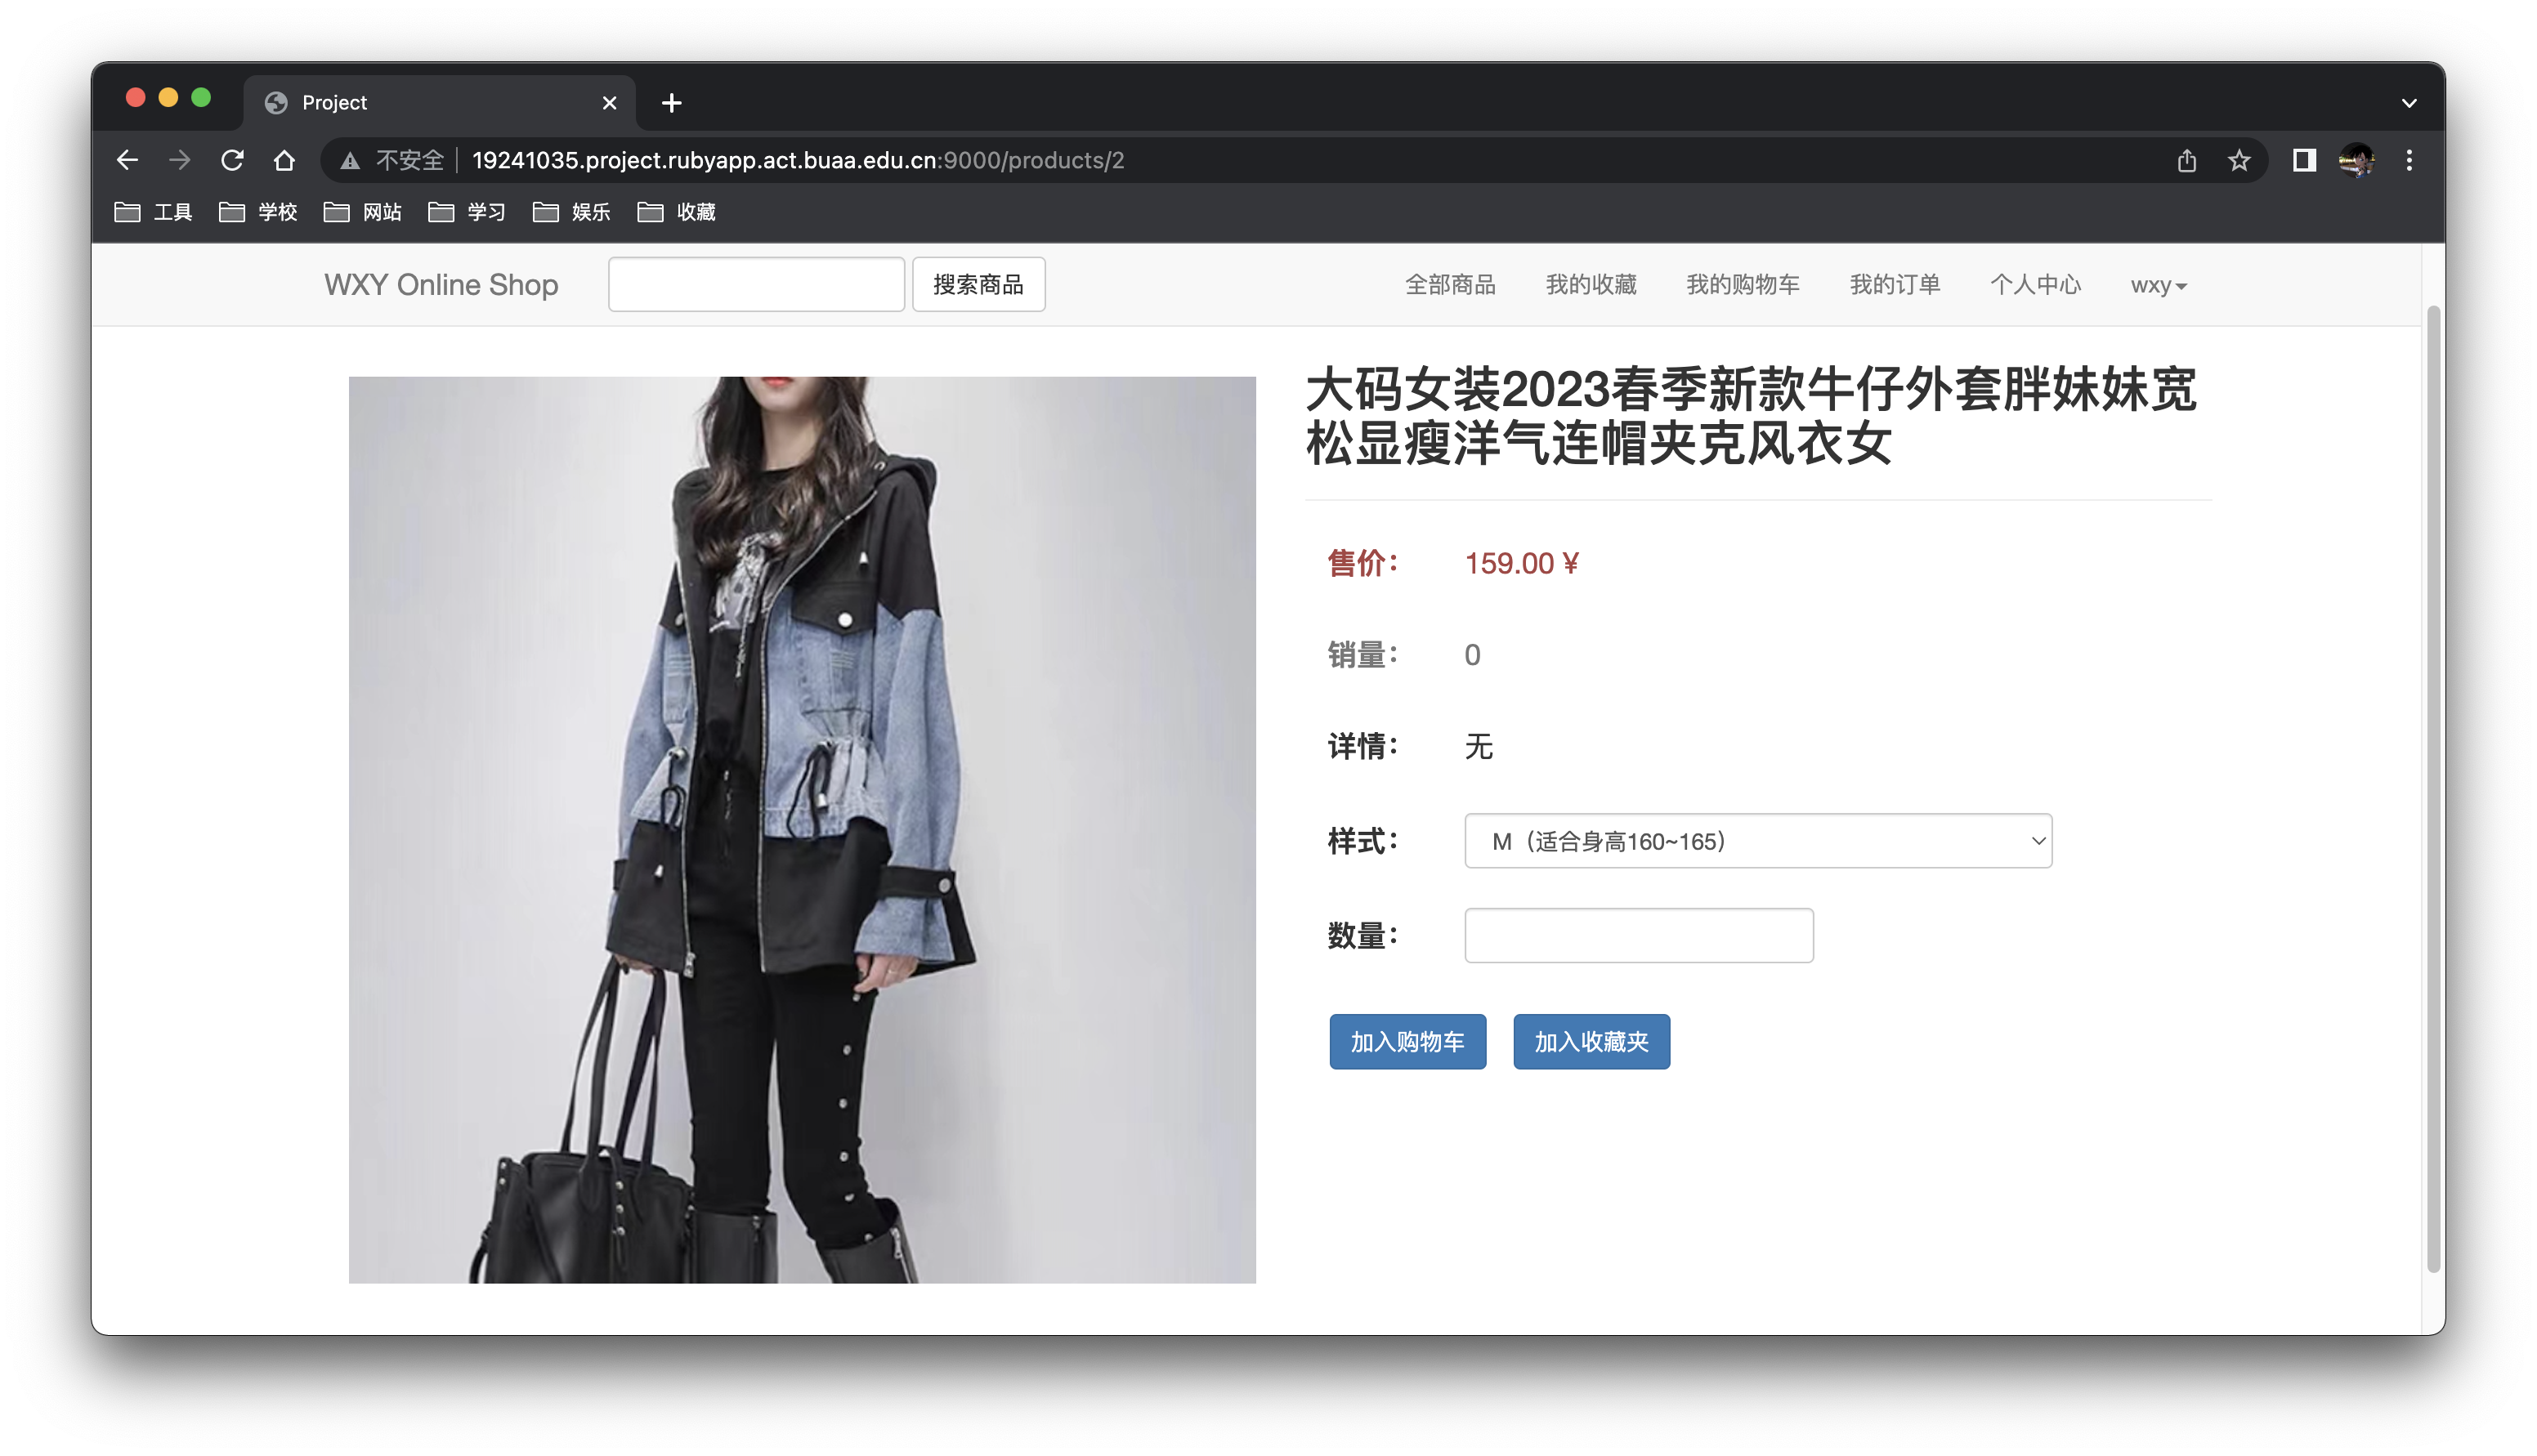The width and height of the screenshot is (2537, 1456).
Task: Open the 工具 bookmarks folder
Action: (x=153, y=212)
